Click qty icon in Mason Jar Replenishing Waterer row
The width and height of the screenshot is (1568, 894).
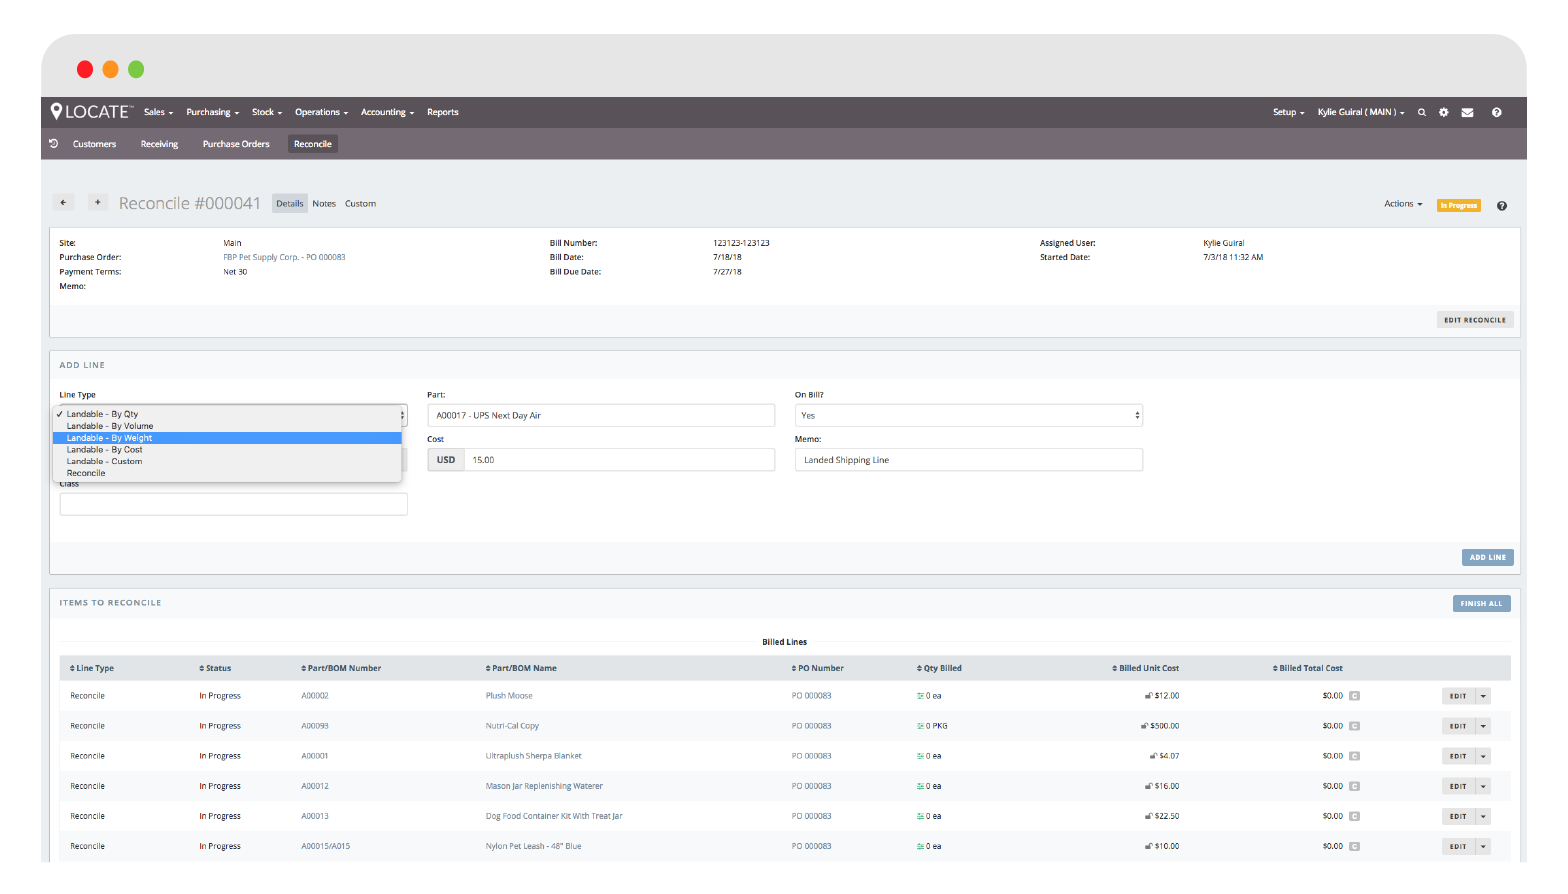pyautogui.click(x=920, y=786)
